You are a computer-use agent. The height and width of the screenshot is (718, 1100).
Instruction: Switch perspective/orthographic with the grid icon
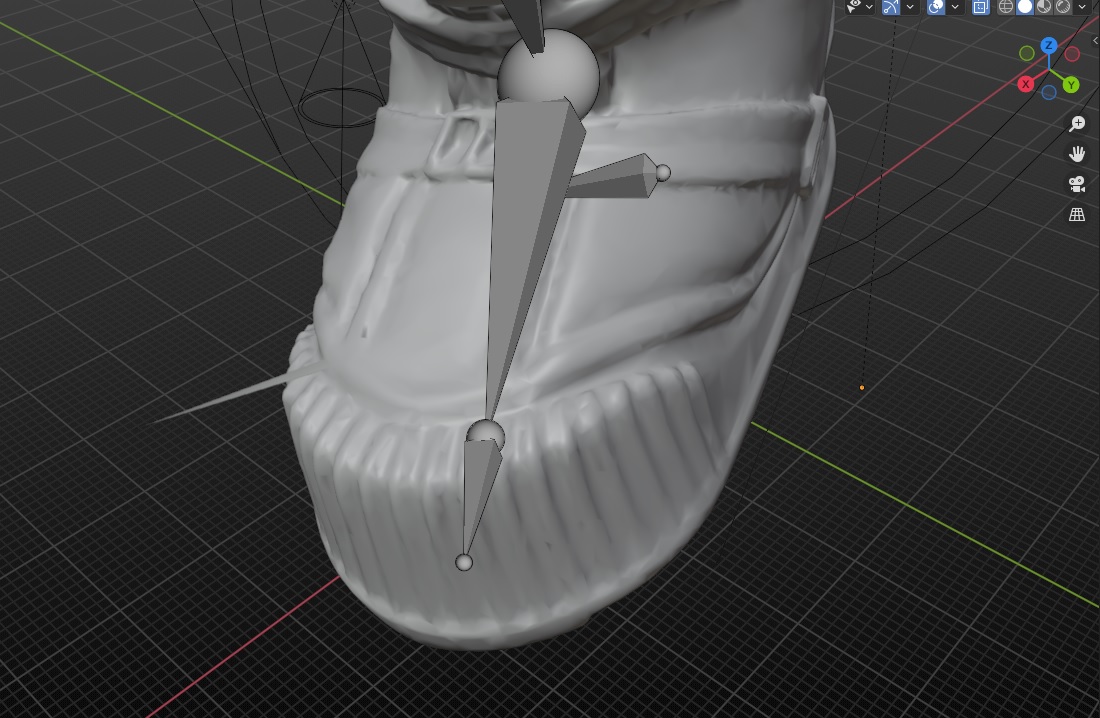pyautogui.click(x=1077, y=214)
